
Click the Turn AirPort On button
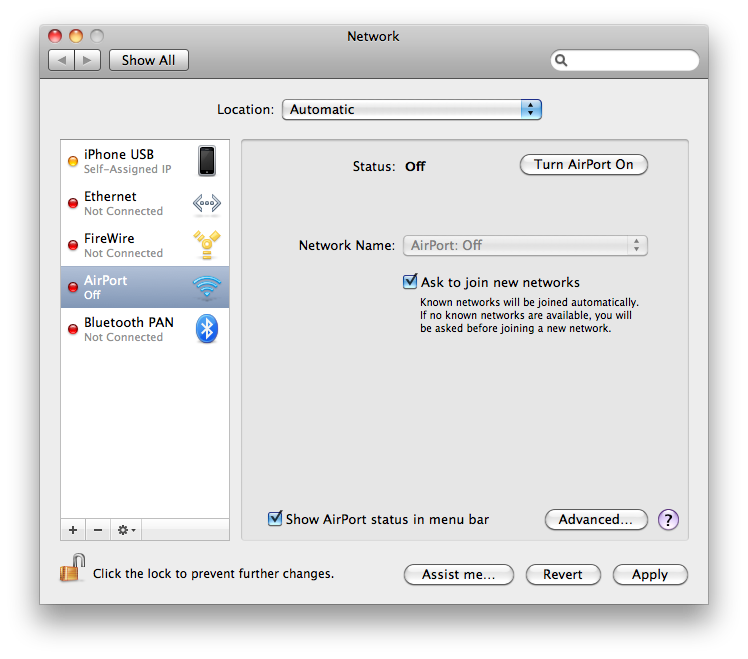coord(583,165)
